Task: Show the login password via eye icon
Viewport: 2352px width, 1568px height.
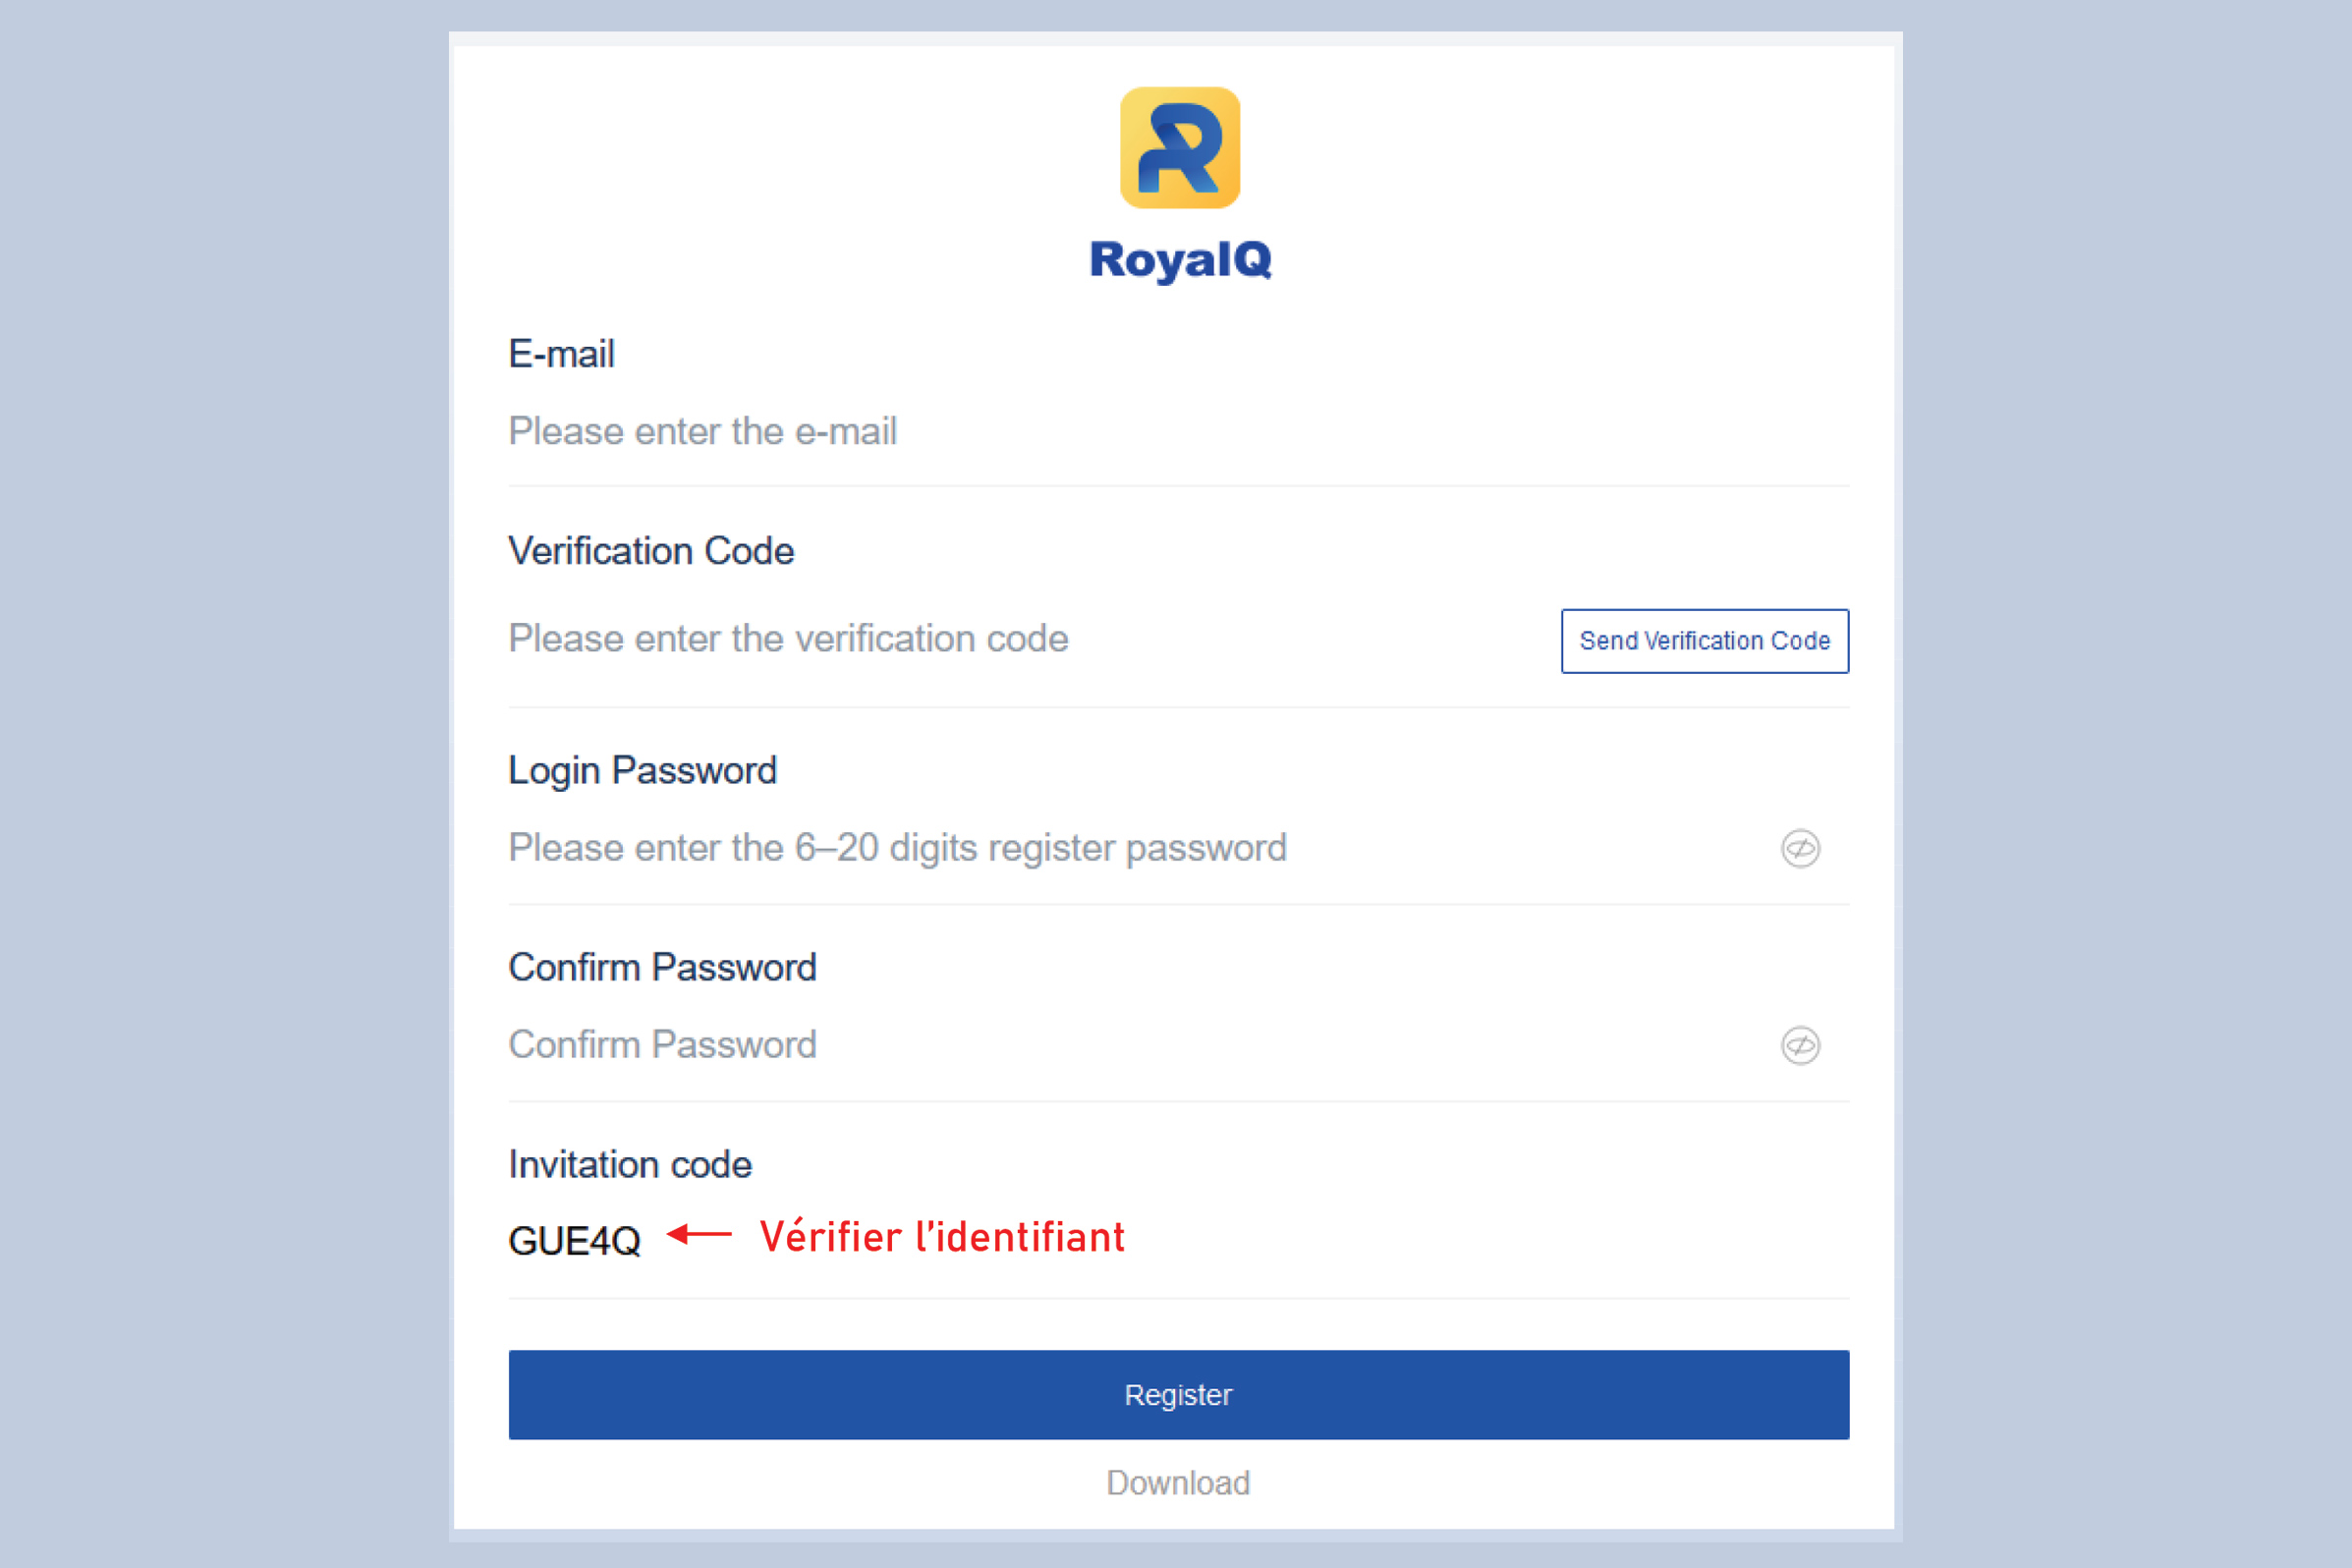Action: [x=1800, y=848]
